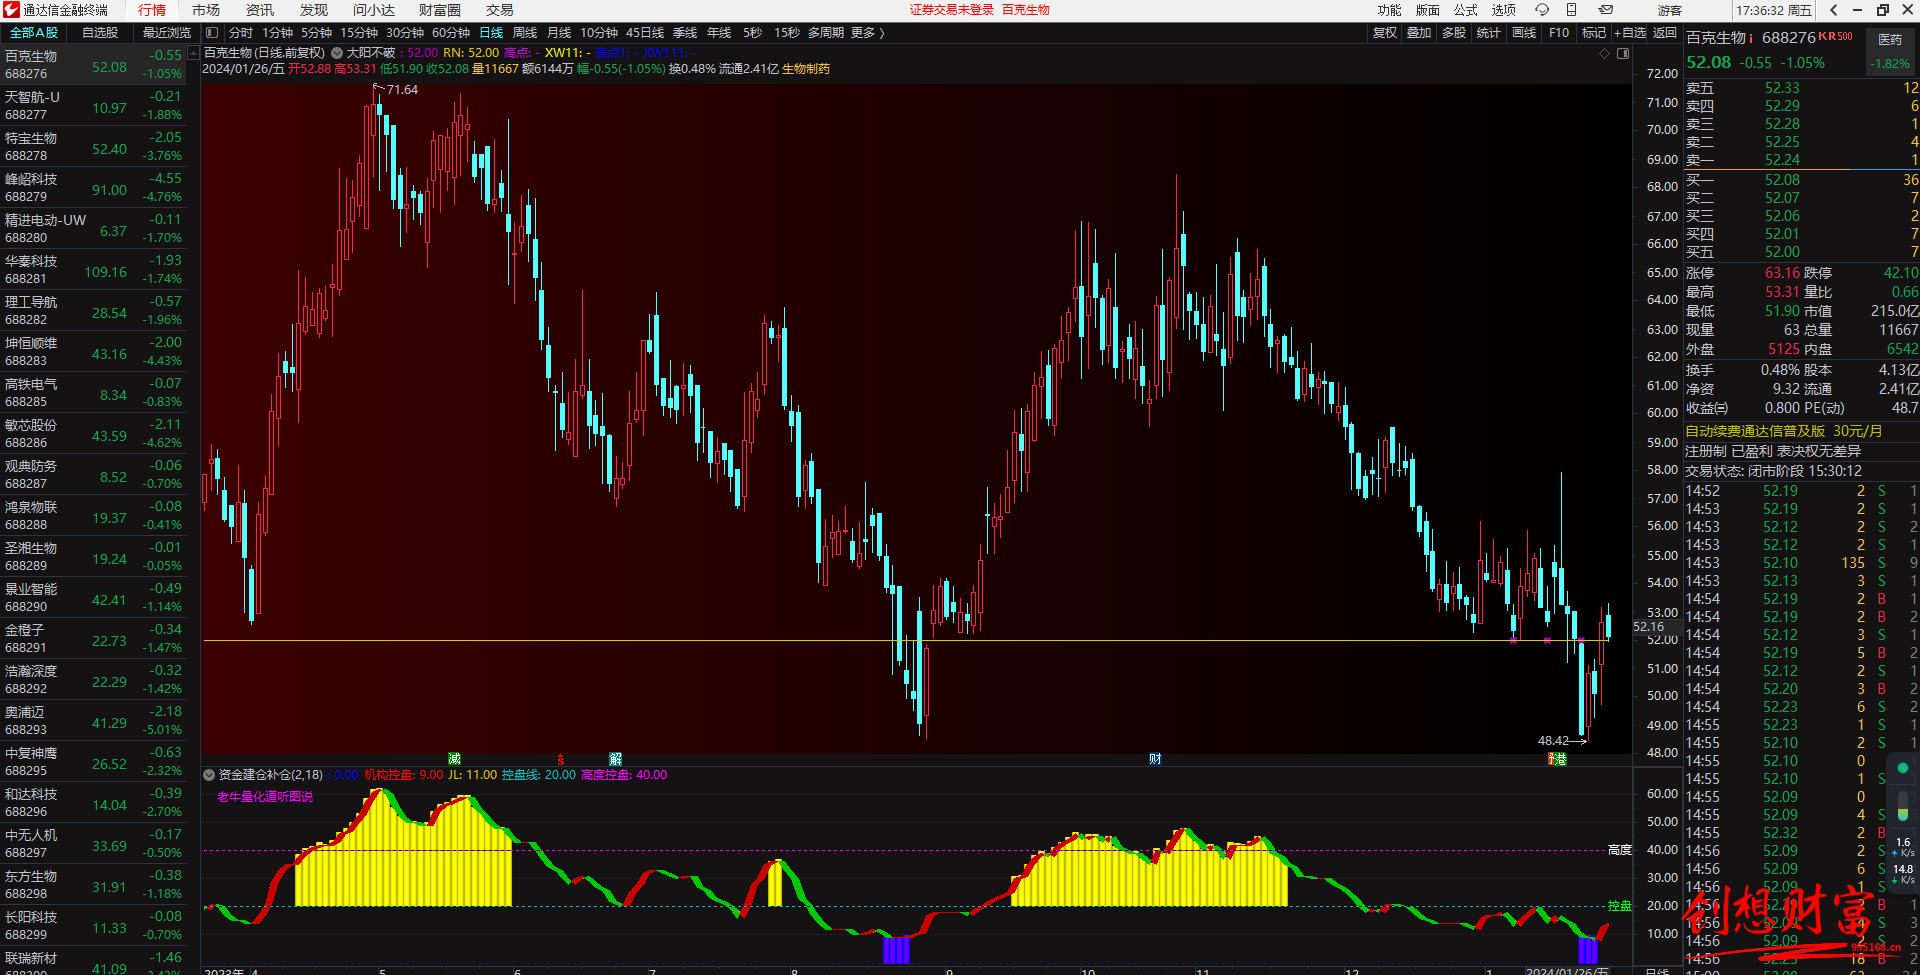The width and height of the screenshot is (1920, 975).
Task: Select the 15分钟 period
Action: [x=359, y=33]
